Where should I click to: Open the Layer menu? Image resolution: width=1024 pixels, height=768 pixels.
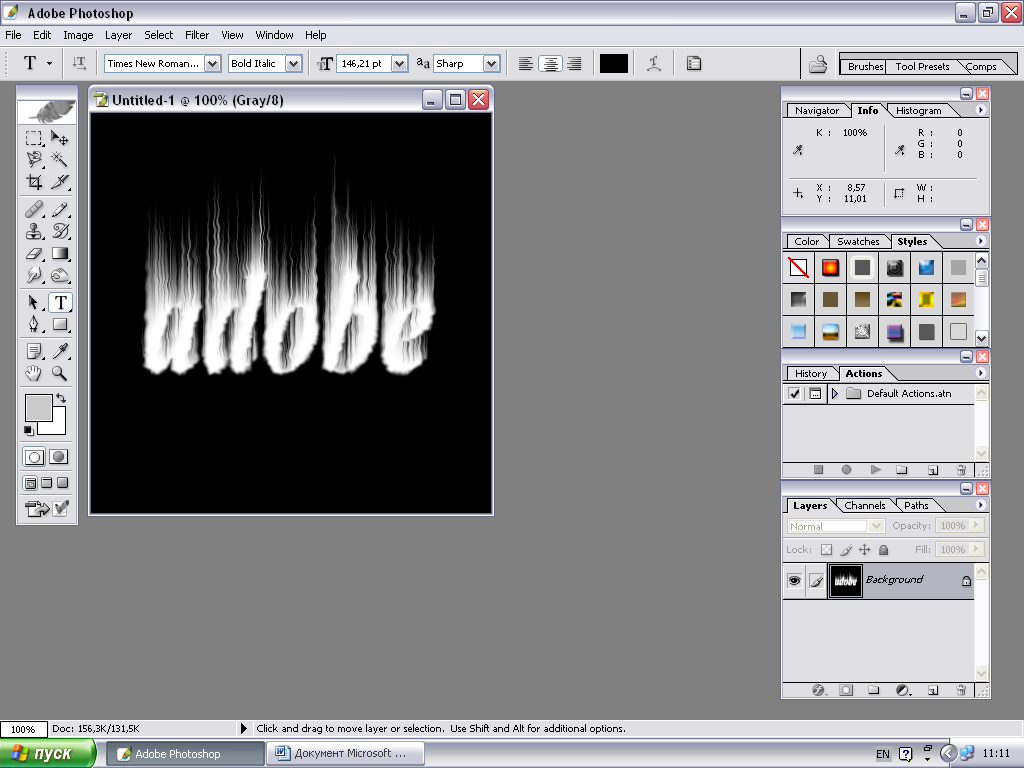click(118, 35)
